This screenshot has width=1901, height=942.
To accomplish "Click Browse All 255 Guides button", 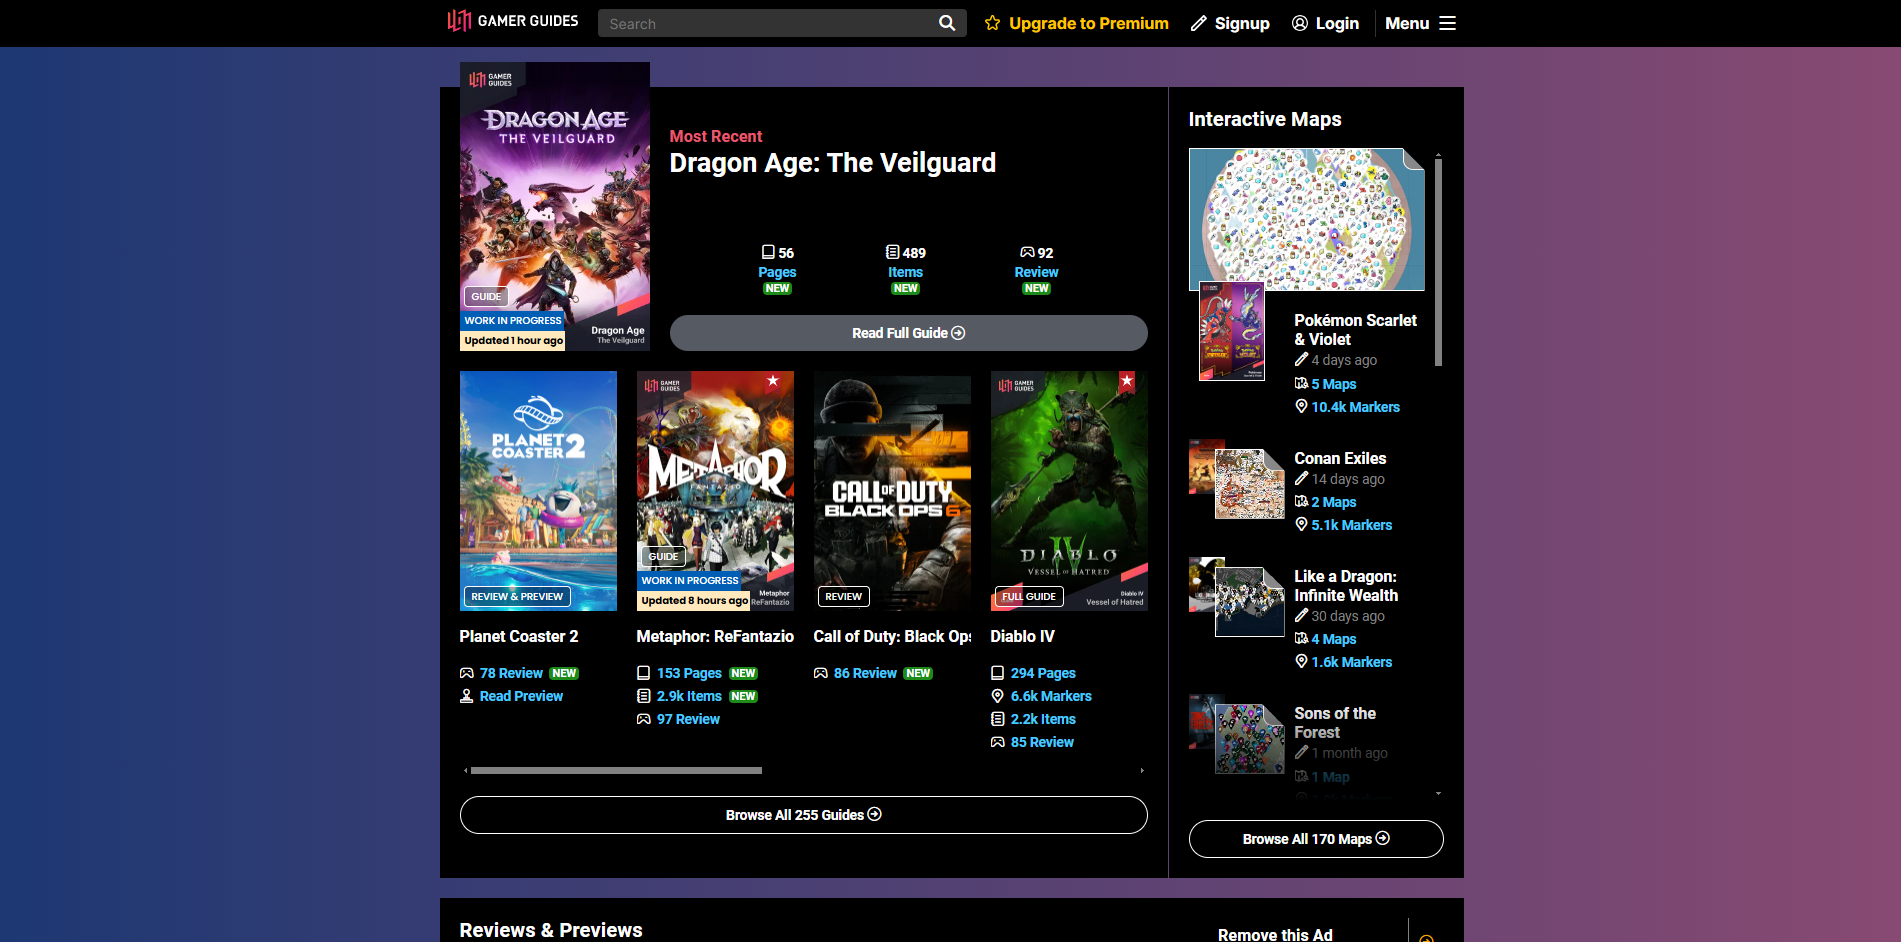I will (803, 815).
